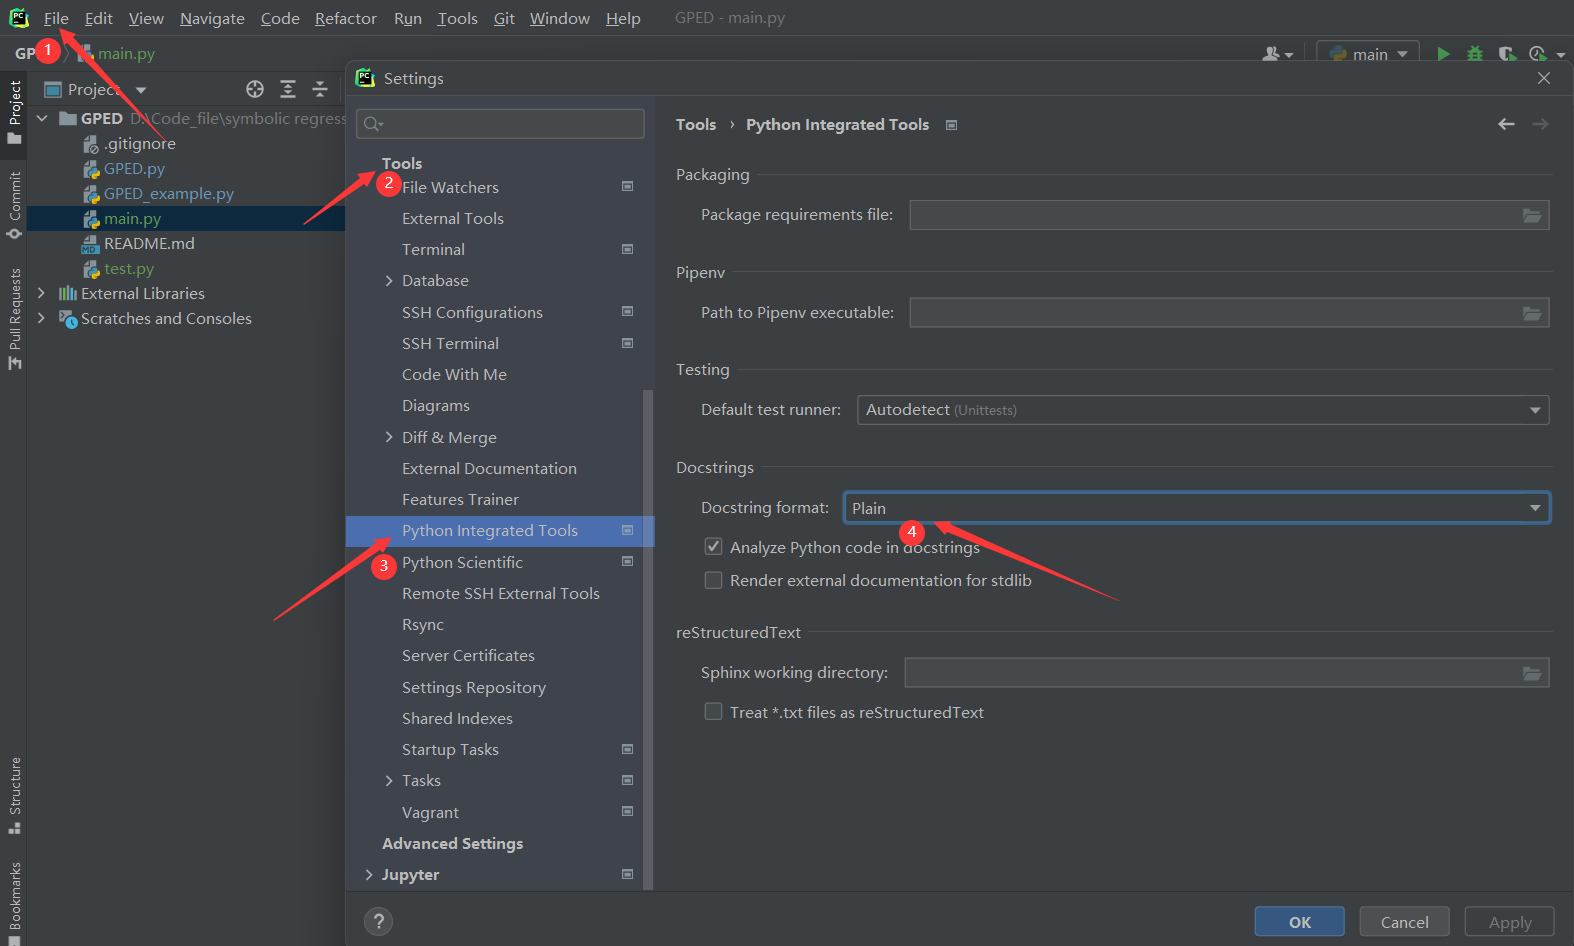Select GPED_example.py in project tree

point(169,193)
